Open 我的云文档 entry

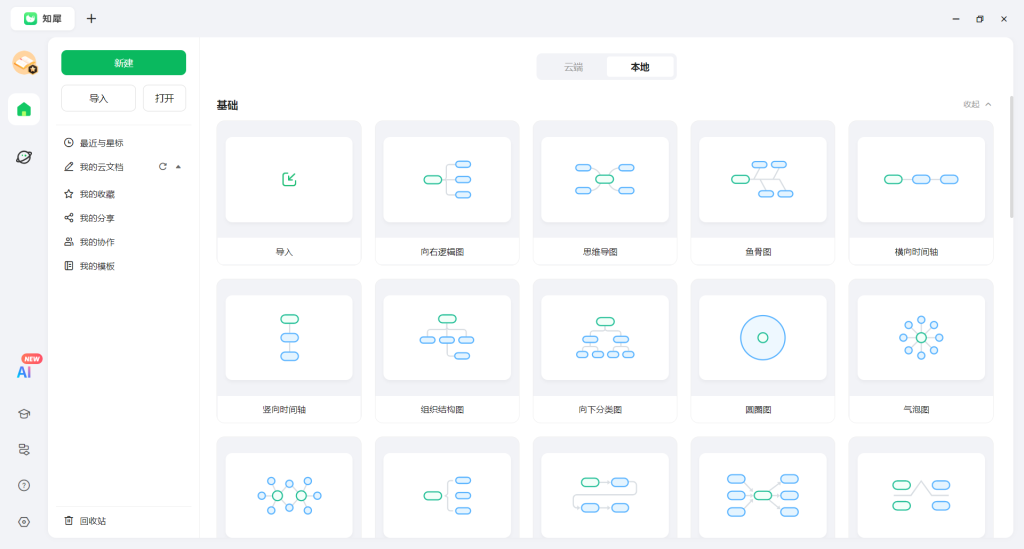(x=102, y=167)
